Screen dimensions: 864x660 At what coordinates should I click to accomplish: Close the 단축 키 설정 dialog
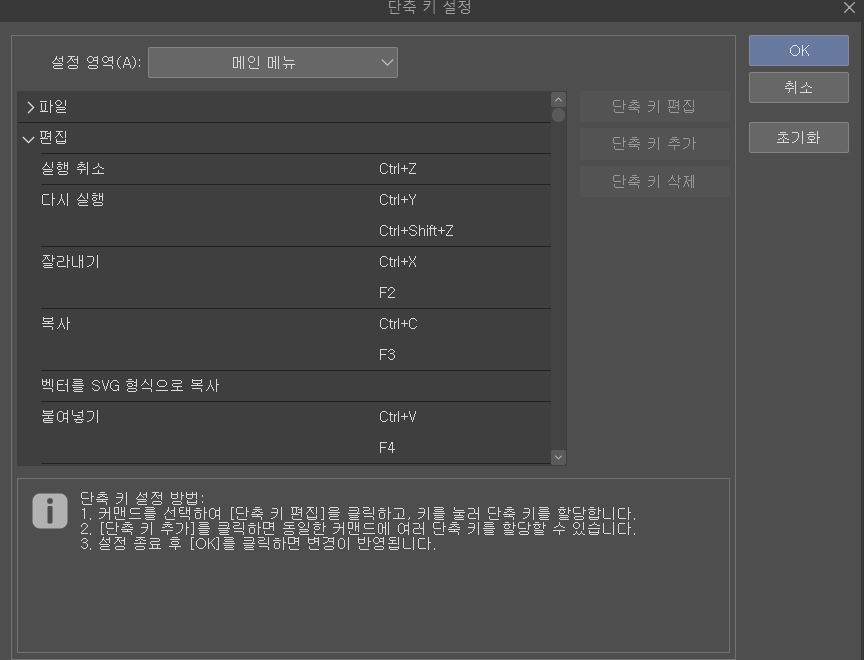[x=849, y=8]
